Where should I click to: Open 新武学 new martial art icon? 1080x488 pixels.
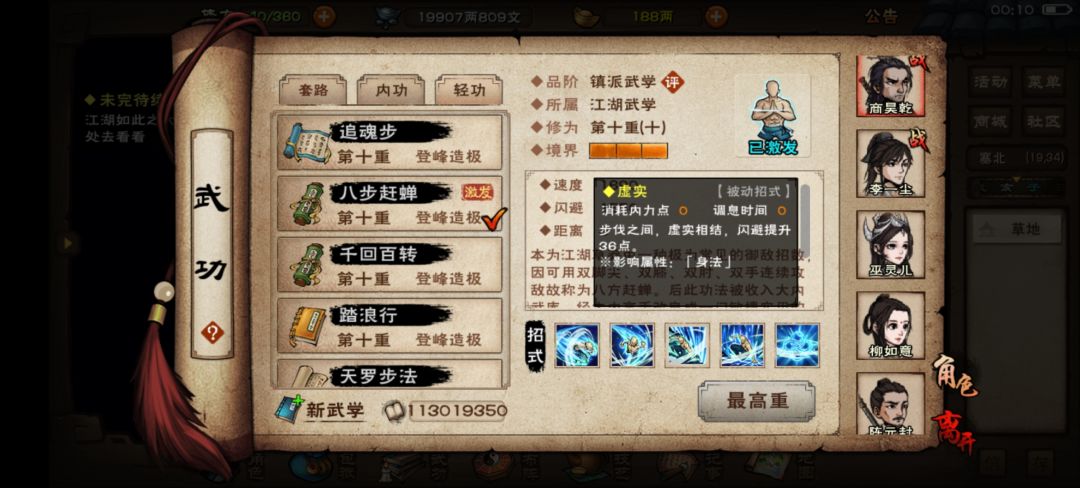(287, 410)
